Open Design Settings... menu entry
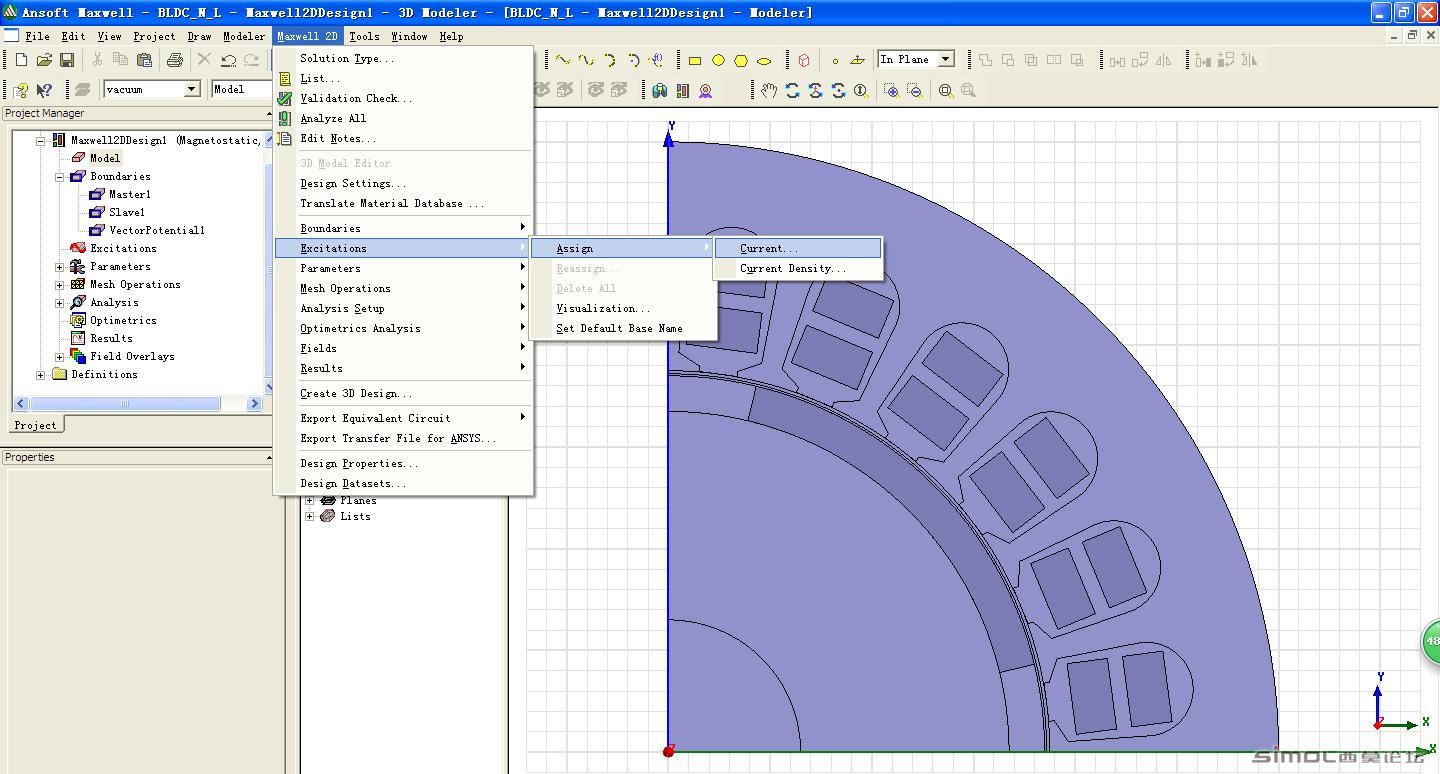This screenshot has height=774, width=1440. pos(403,183)
